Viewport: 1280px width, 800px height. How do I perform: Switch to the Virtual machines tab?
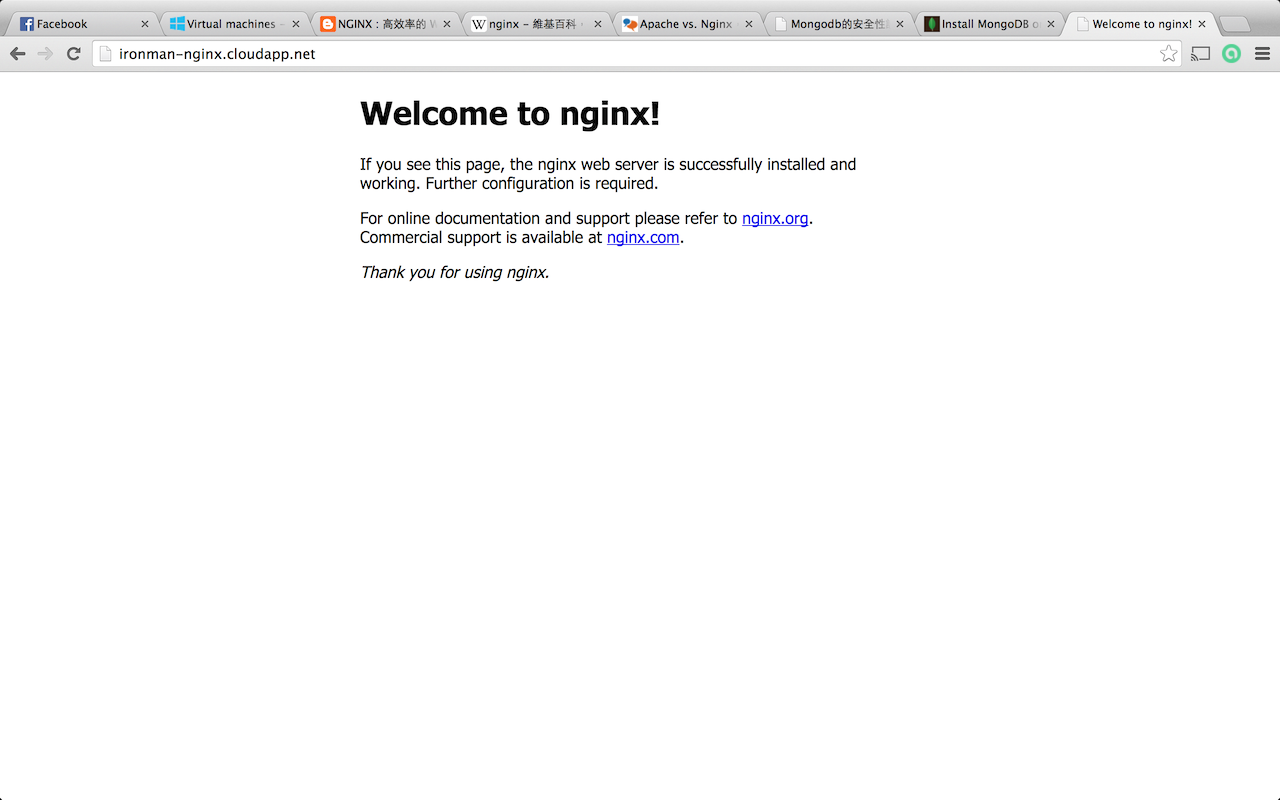[x=235, y=24]
